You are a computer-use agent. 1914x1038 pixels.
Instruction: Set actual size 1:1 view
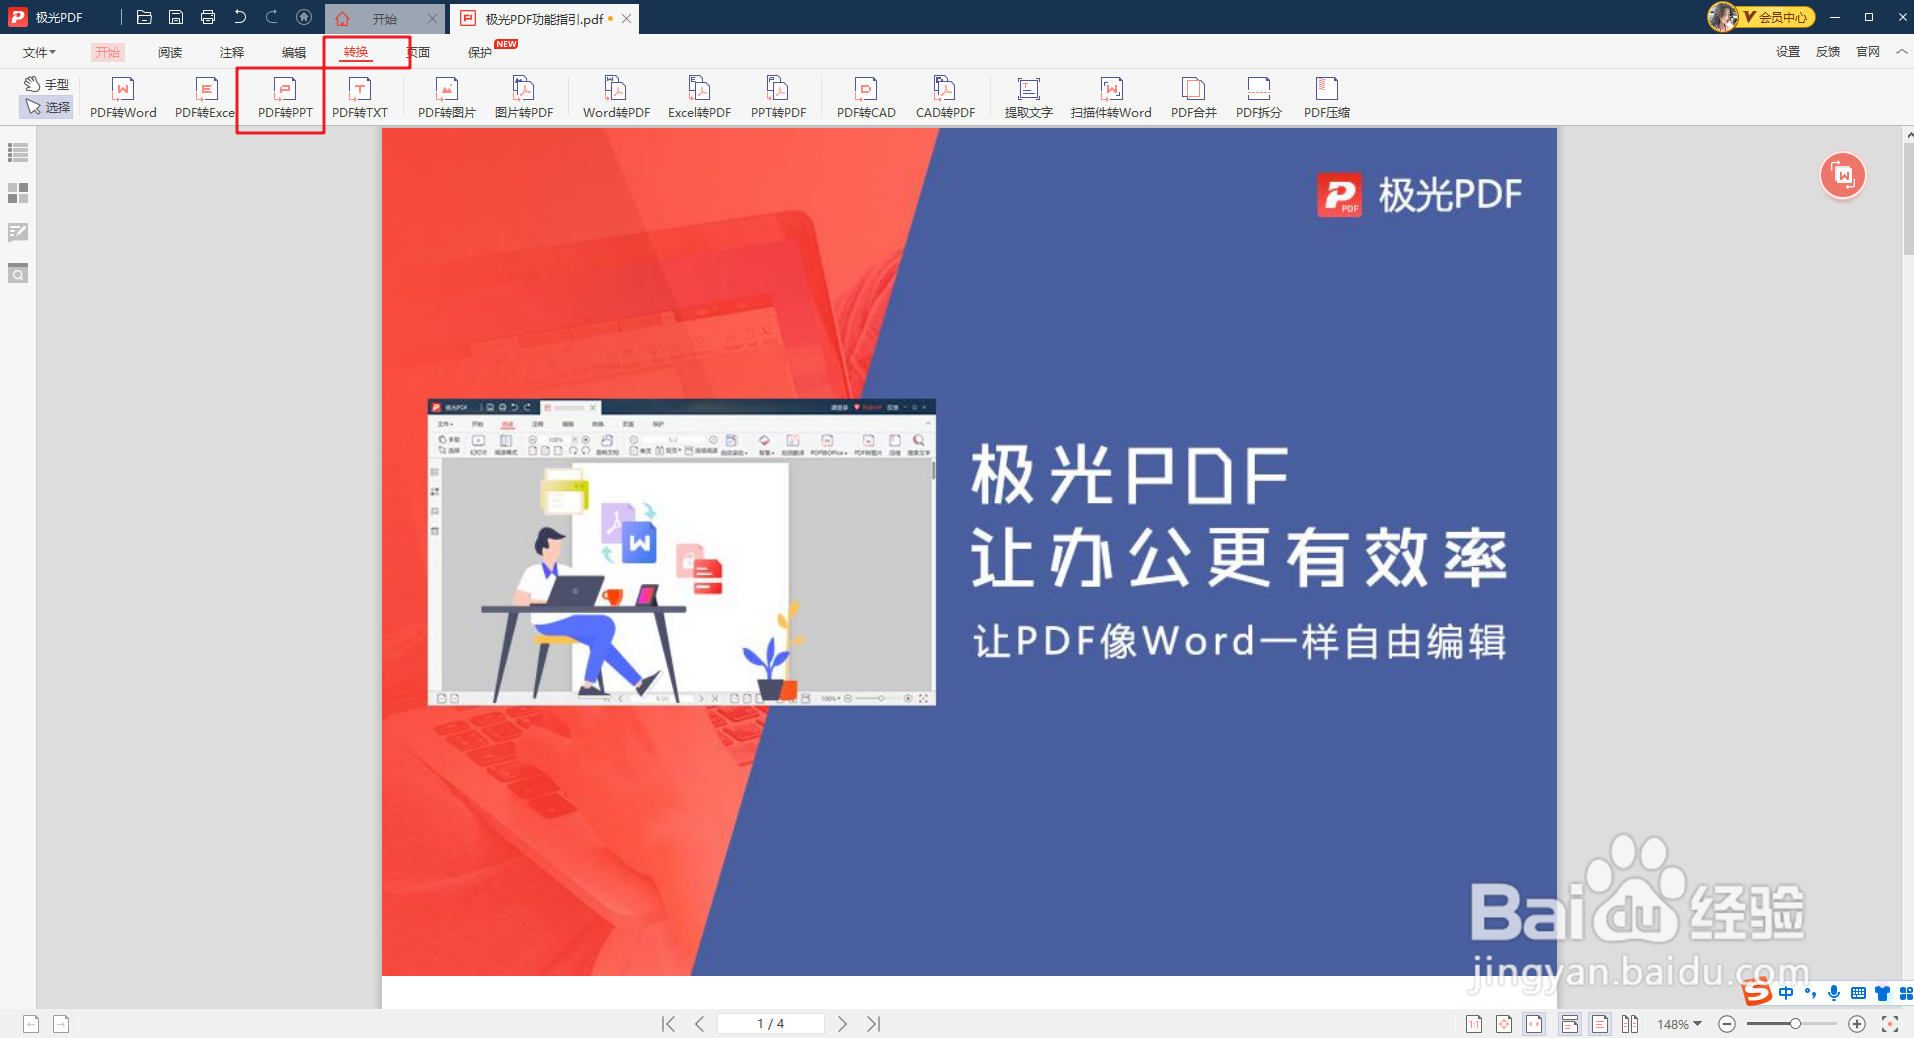1474,1024
